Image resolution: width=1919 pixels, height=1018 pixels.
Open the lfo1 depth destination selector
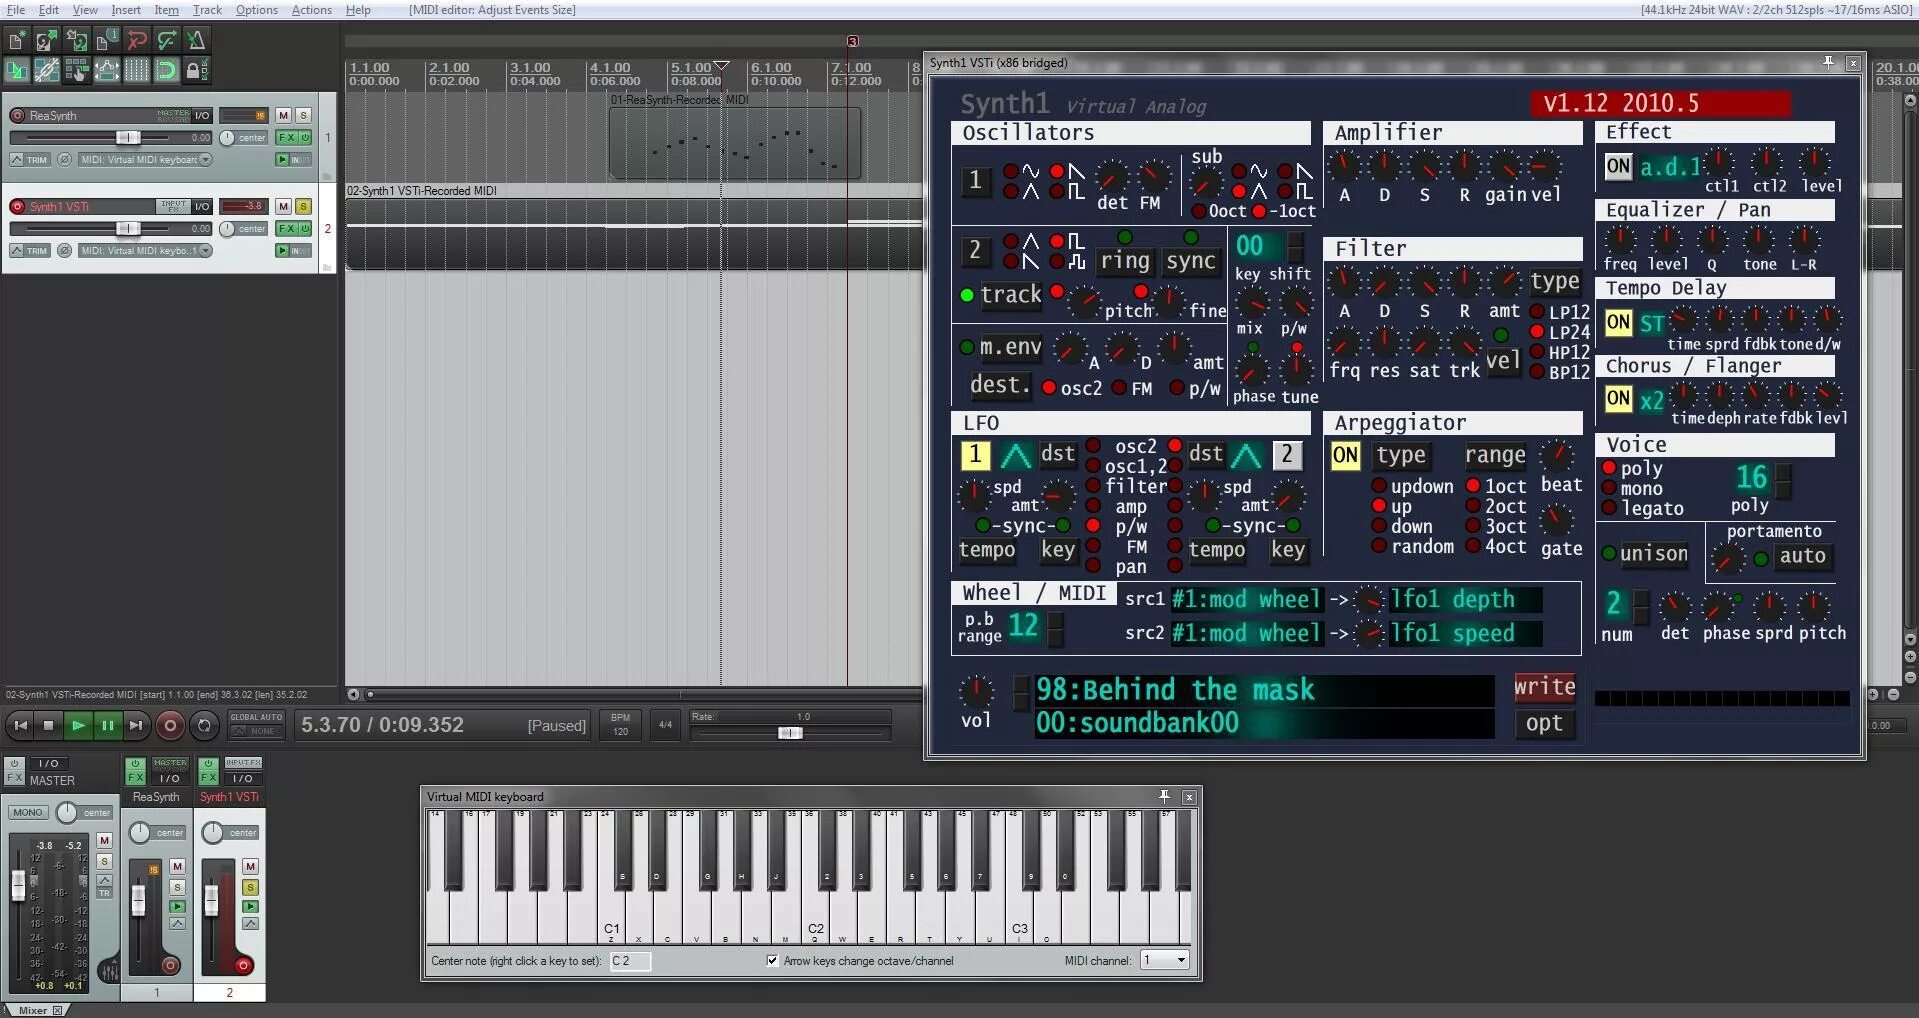[1465, 599]
